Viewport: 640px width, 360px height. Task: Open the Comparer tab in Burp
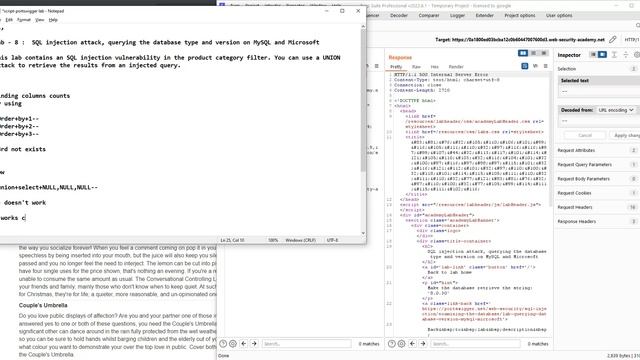point(429,16)
